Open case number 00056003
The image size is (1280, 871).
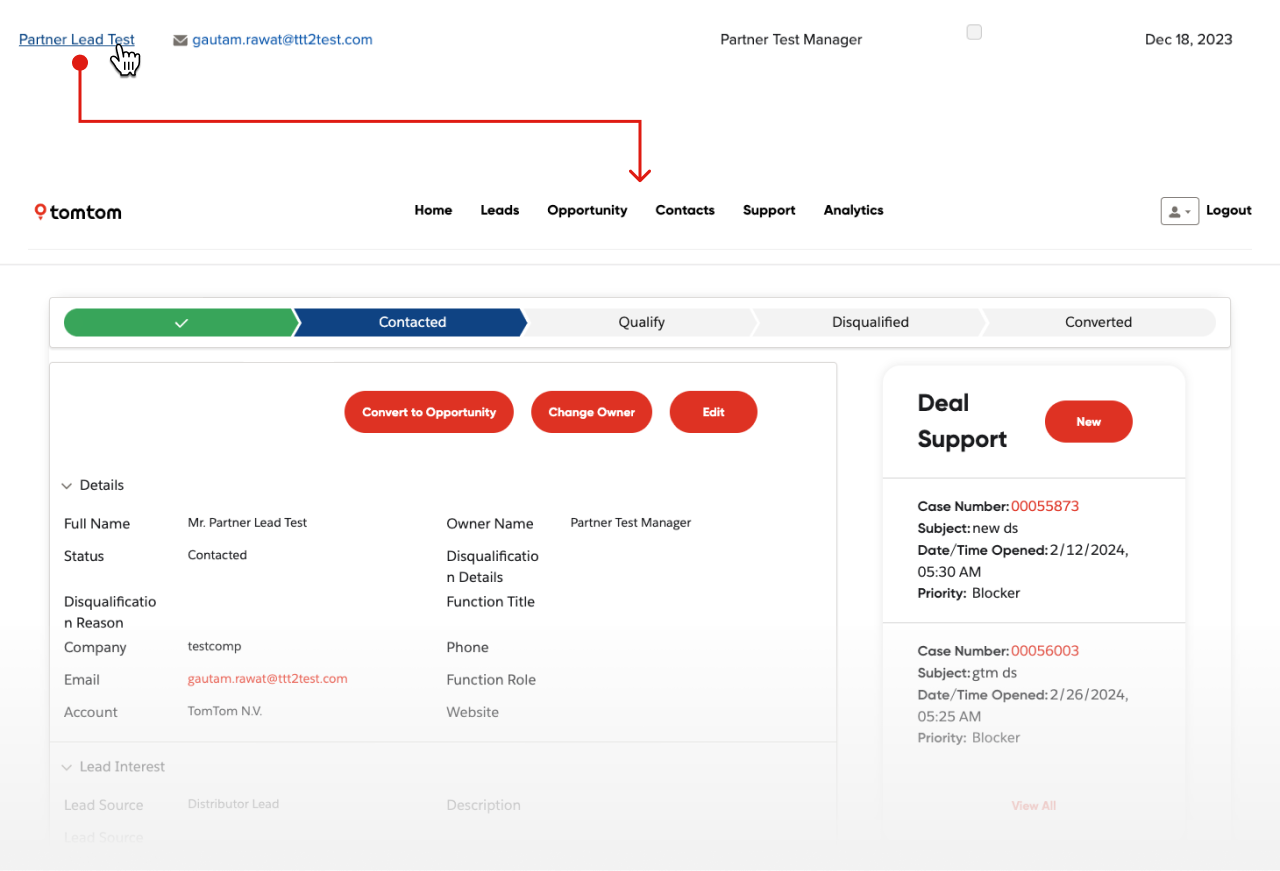coord(1045,651)
